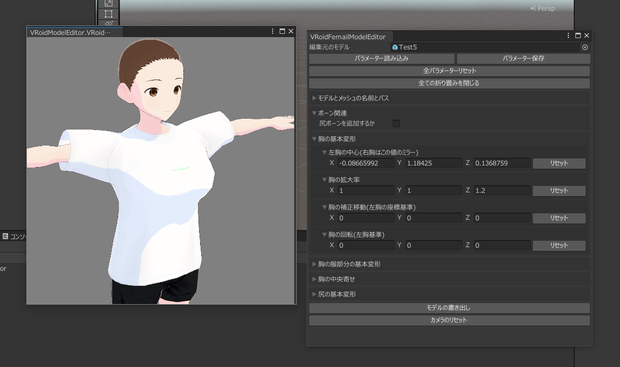Open the object picker beside Test5 field

pos(585,47)
